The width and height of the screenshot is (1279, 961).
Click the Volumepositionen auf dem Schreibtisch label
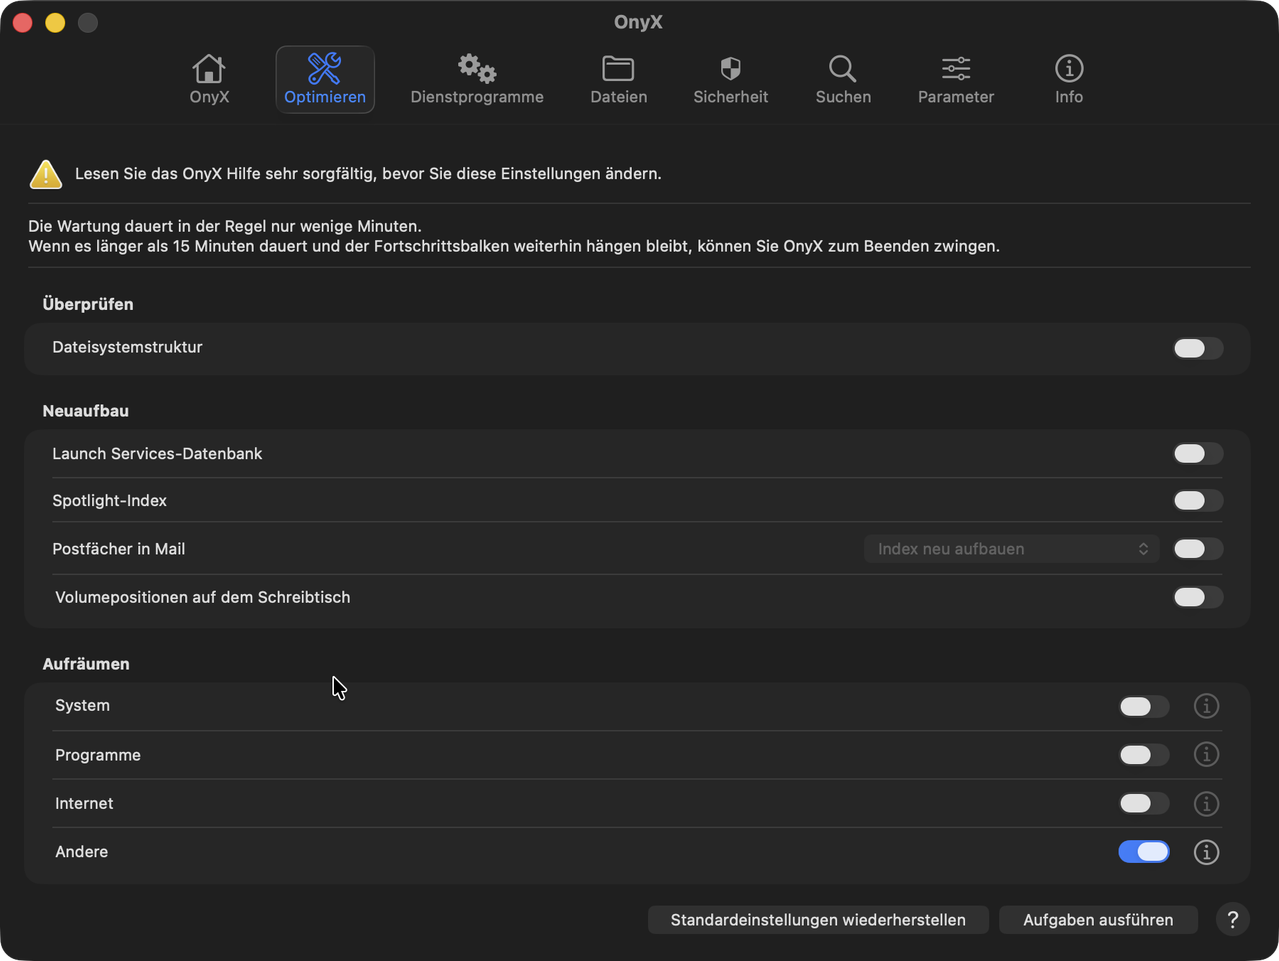click(x=202, y=597)
